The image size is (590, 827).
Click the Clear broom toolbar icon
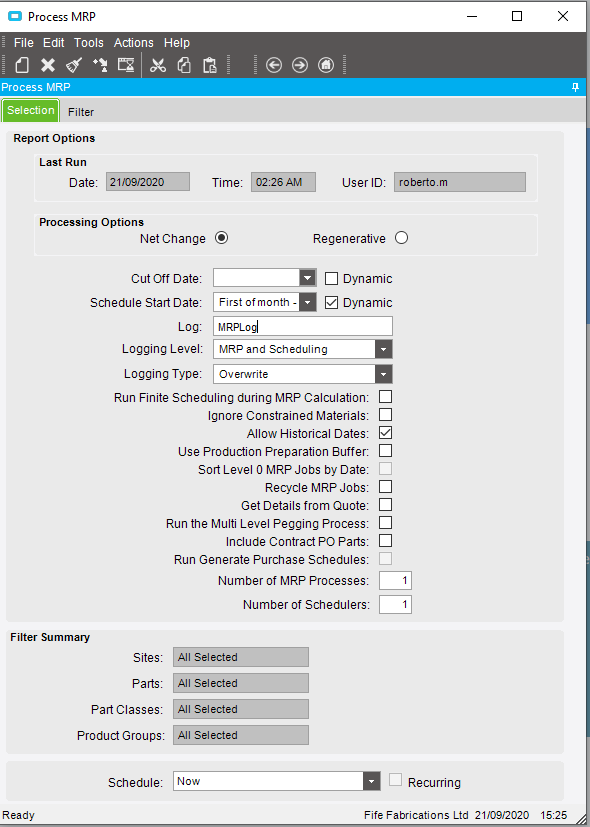click(x=74, y=65)
